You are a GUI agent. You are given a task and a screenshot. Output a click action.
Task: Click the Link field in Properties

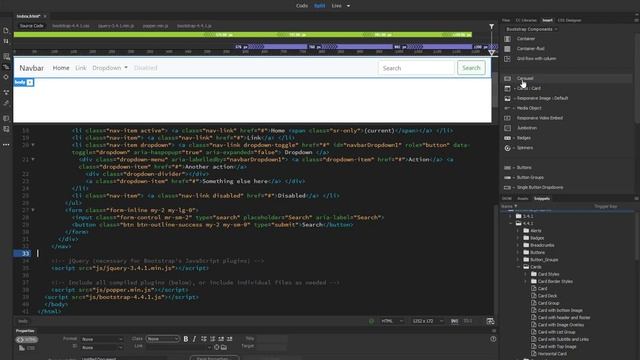click(x=179, y=347)
